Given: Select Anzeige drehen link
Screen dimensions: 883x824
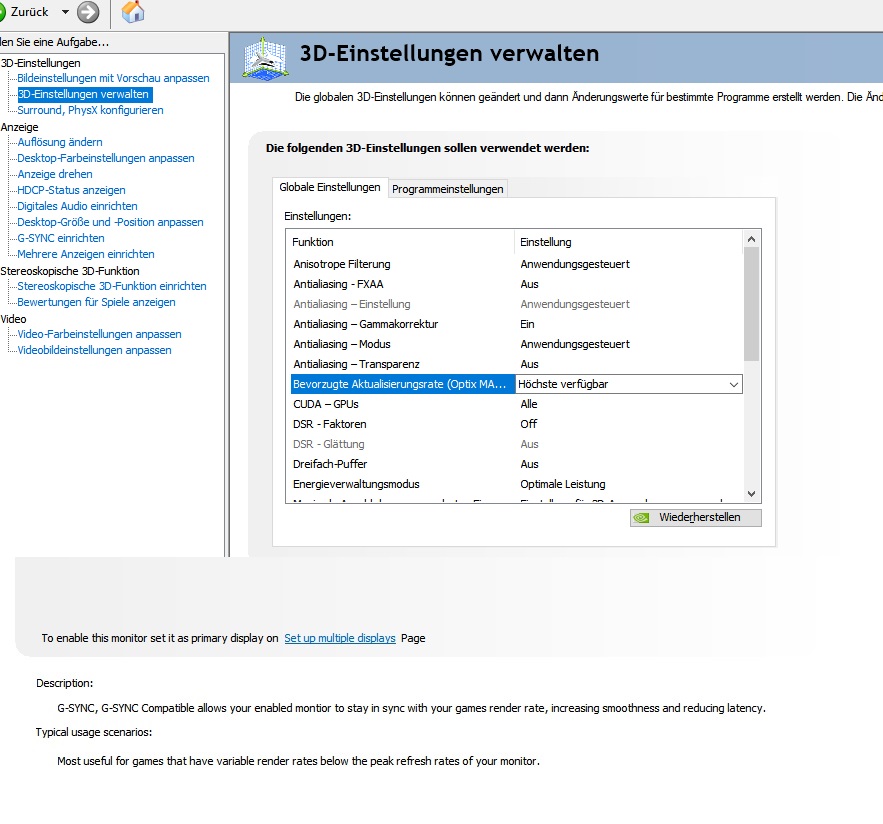Looking at the screenshot, I should coord(55,175).
